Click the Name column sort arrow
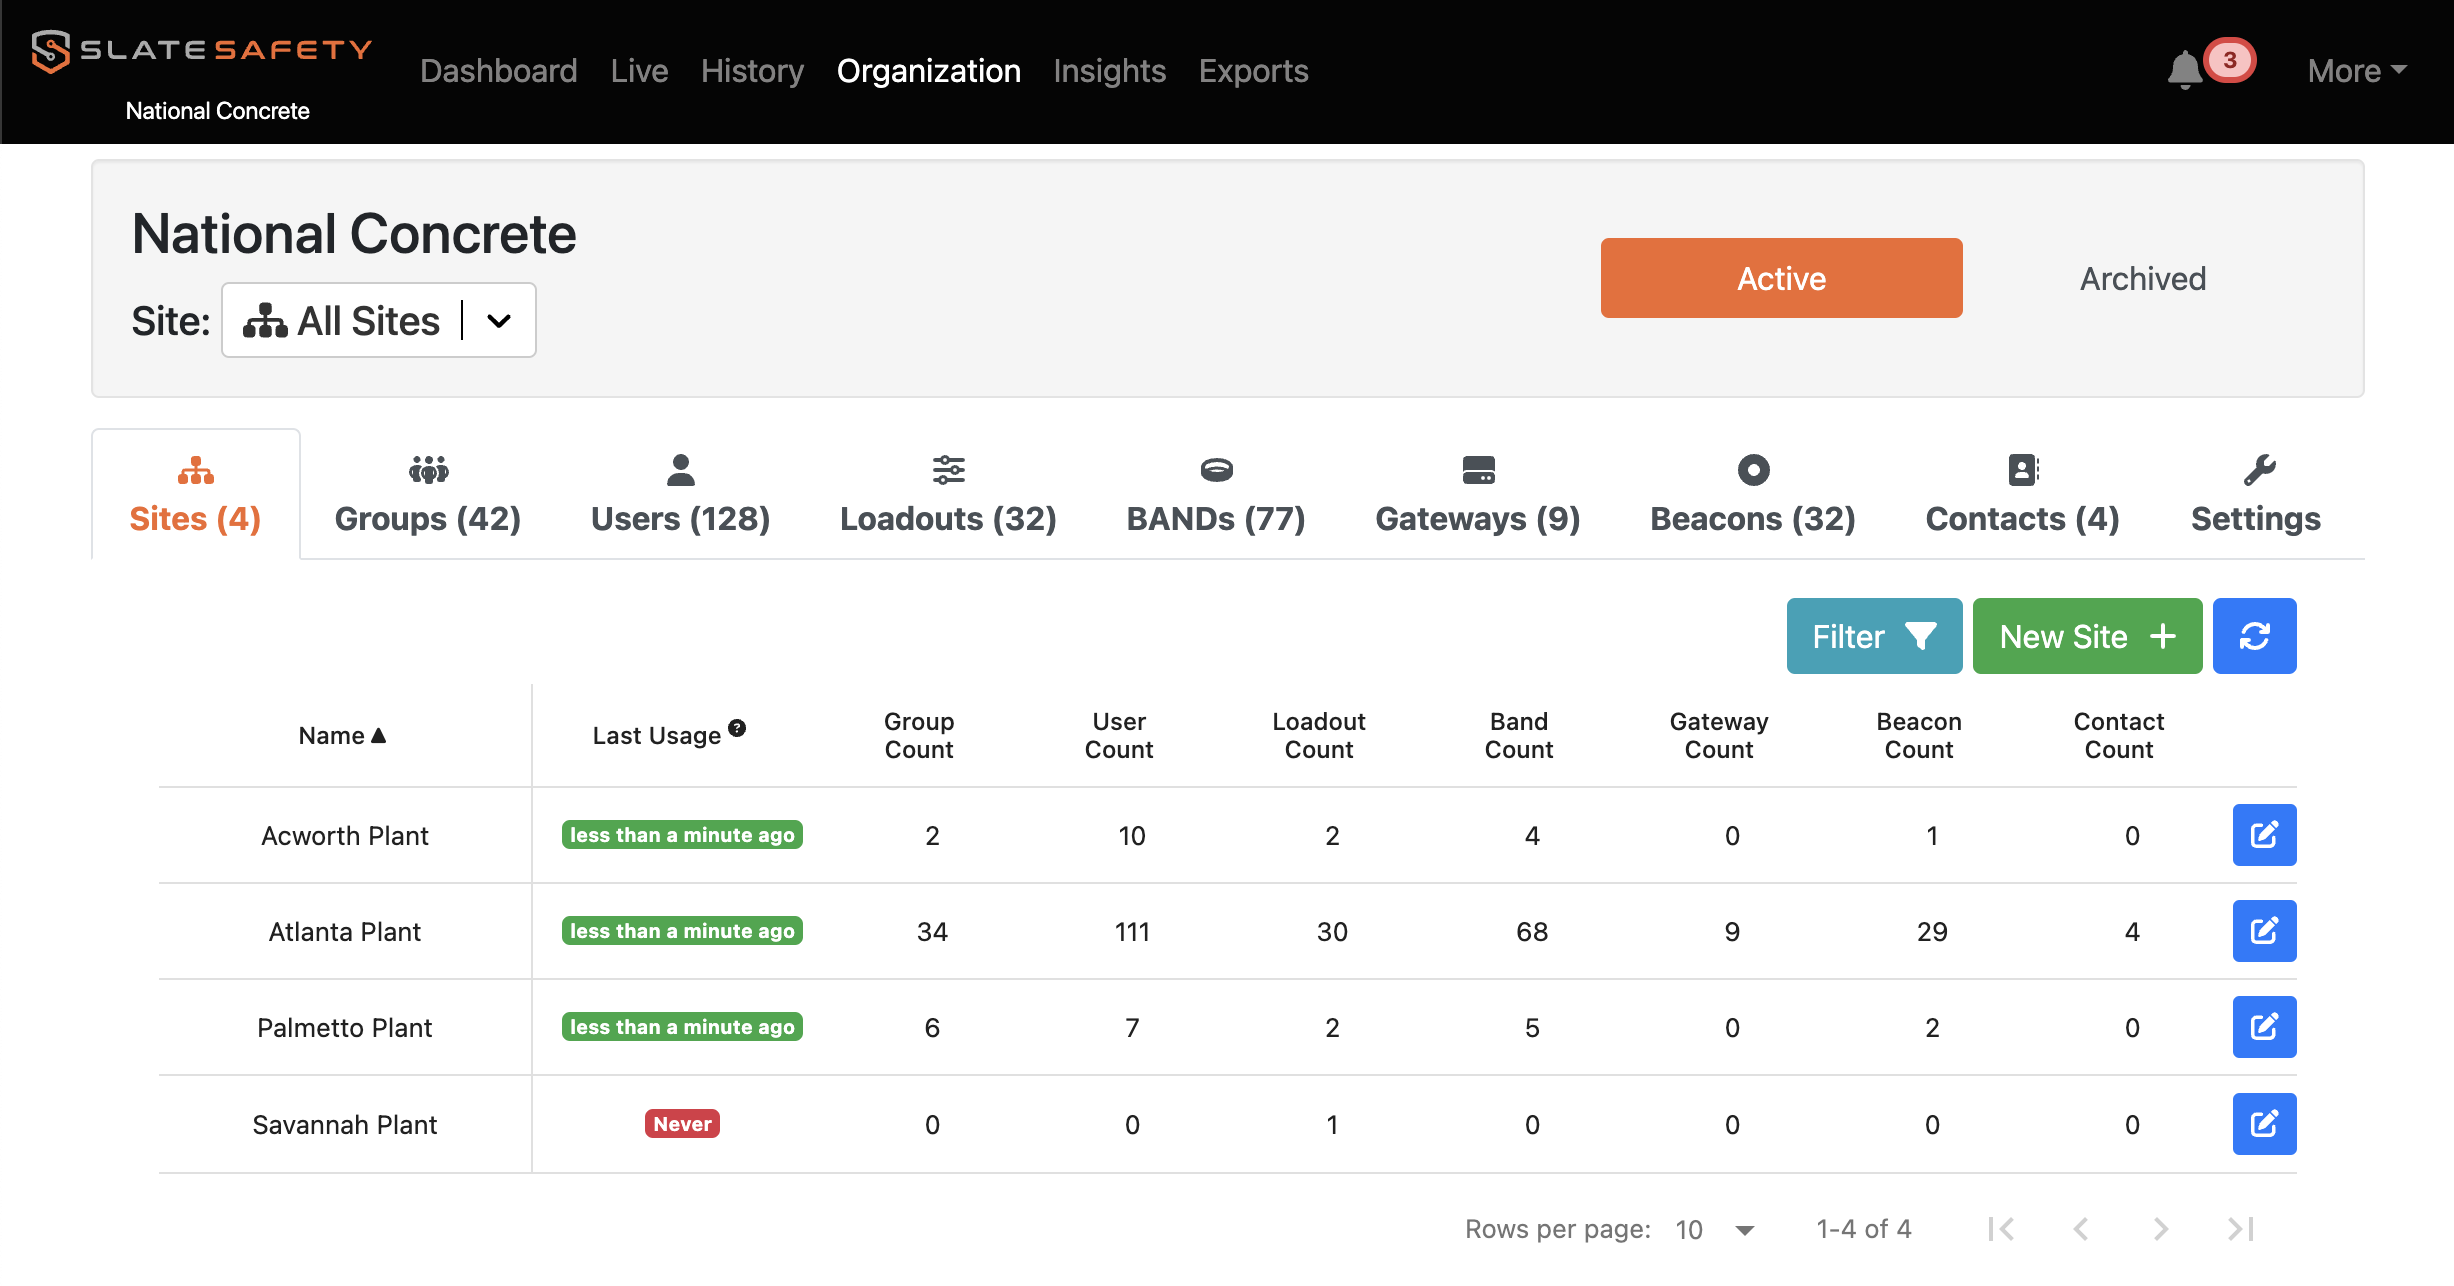 click(x=379, y=735)
